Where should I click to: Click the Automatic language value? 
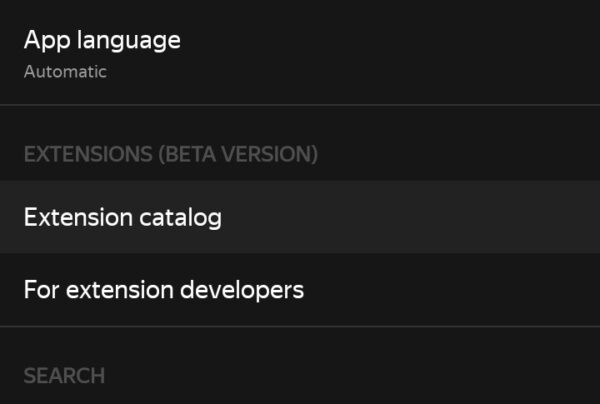coord(65,72)
